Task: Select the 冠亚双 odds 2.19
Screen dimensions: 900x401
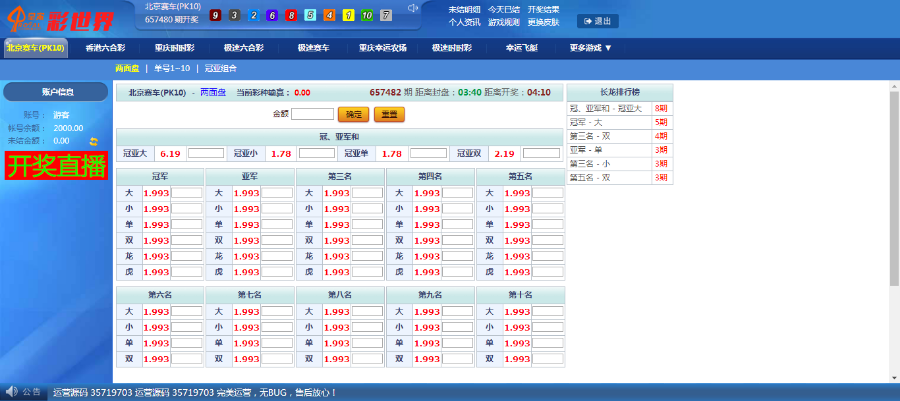Action: pyautogui.click(x=505, y=154)
